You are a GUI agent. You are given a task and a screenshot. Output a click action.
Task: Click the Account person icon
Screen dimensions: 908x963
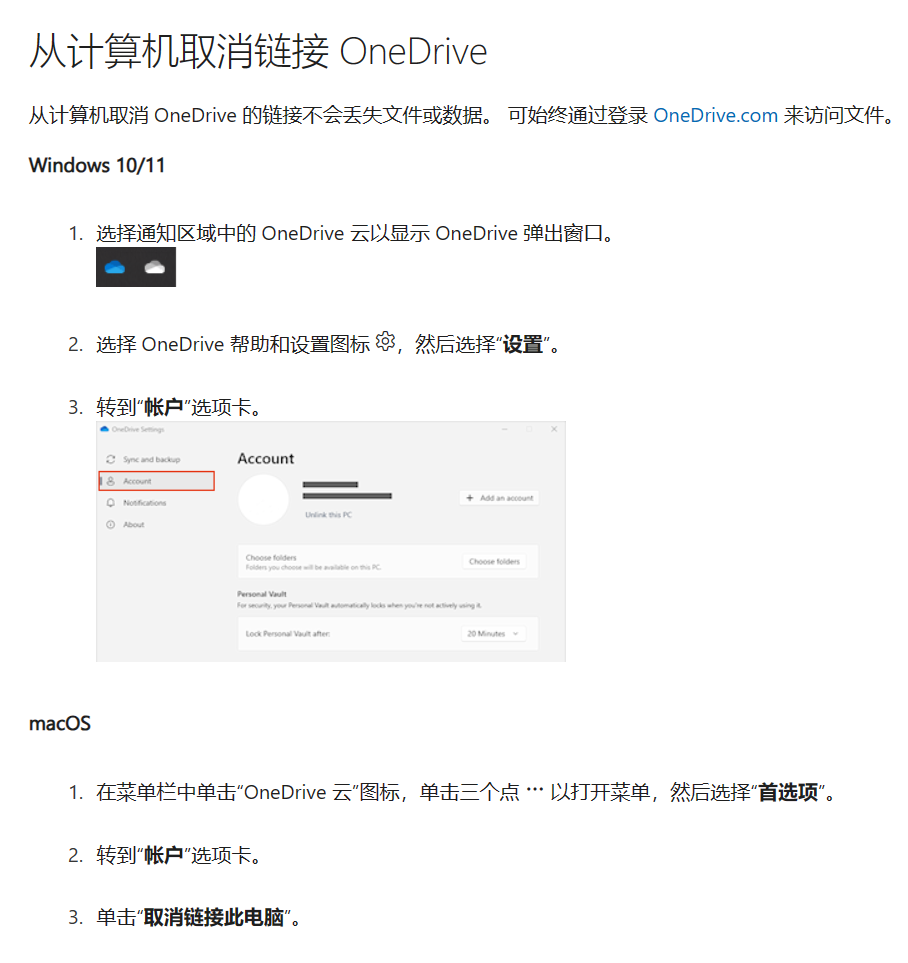[111, 481]
